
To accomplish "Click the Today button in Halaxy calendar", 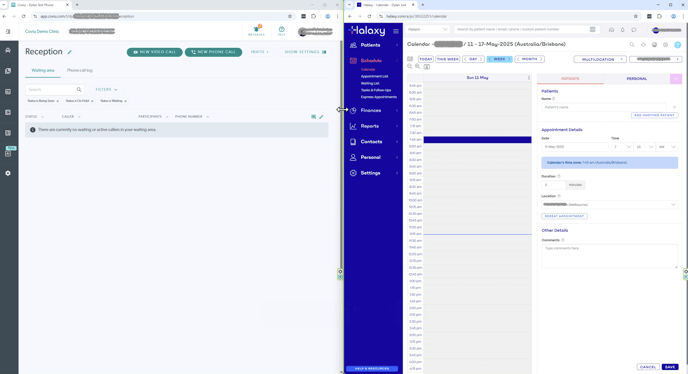I will pyautogui.click(x=426, y=59).
